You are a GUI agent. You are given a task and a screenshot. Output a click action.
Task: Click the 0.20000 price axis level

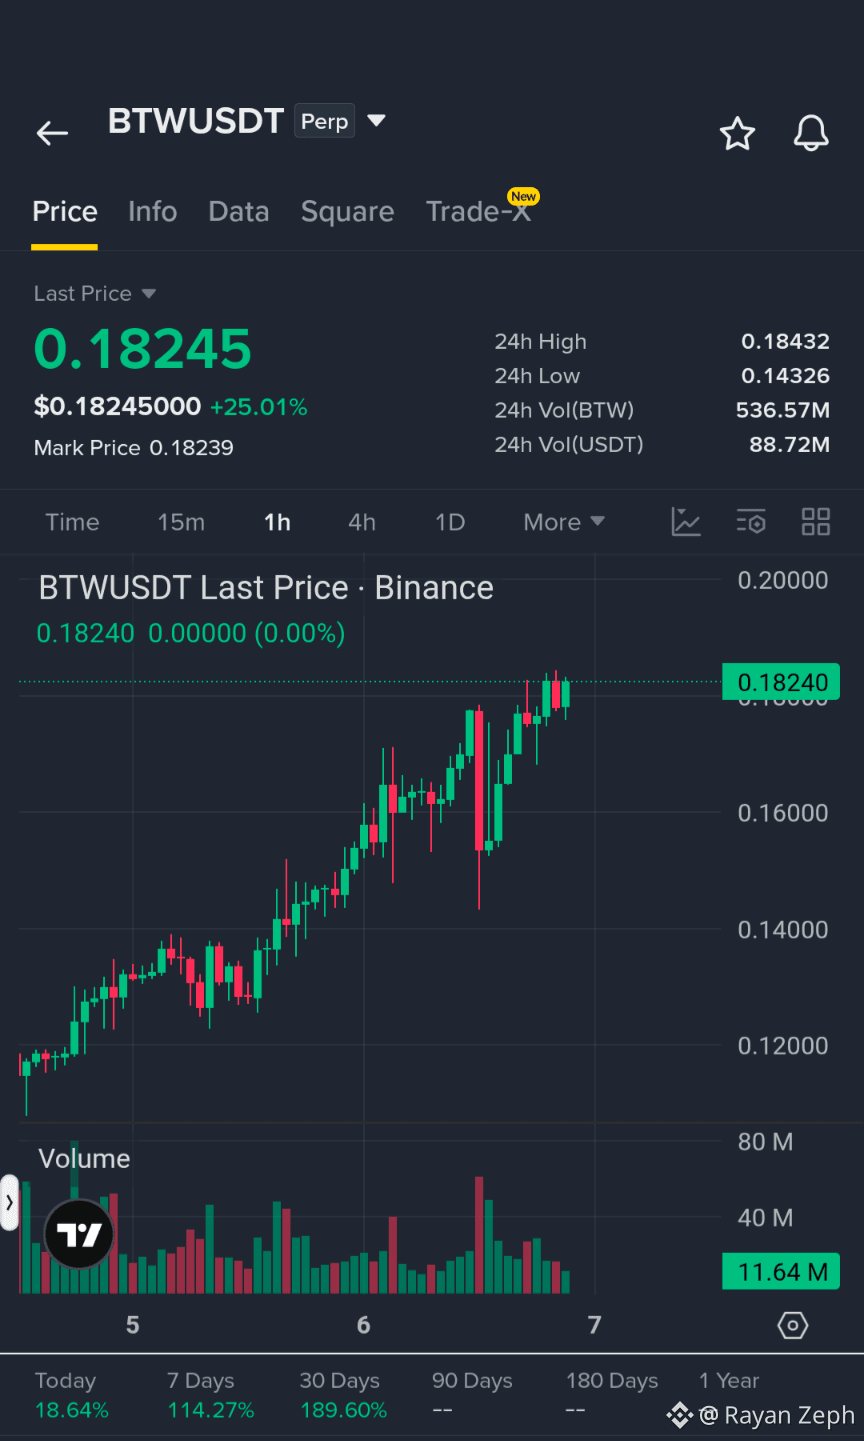click(783, 581)
